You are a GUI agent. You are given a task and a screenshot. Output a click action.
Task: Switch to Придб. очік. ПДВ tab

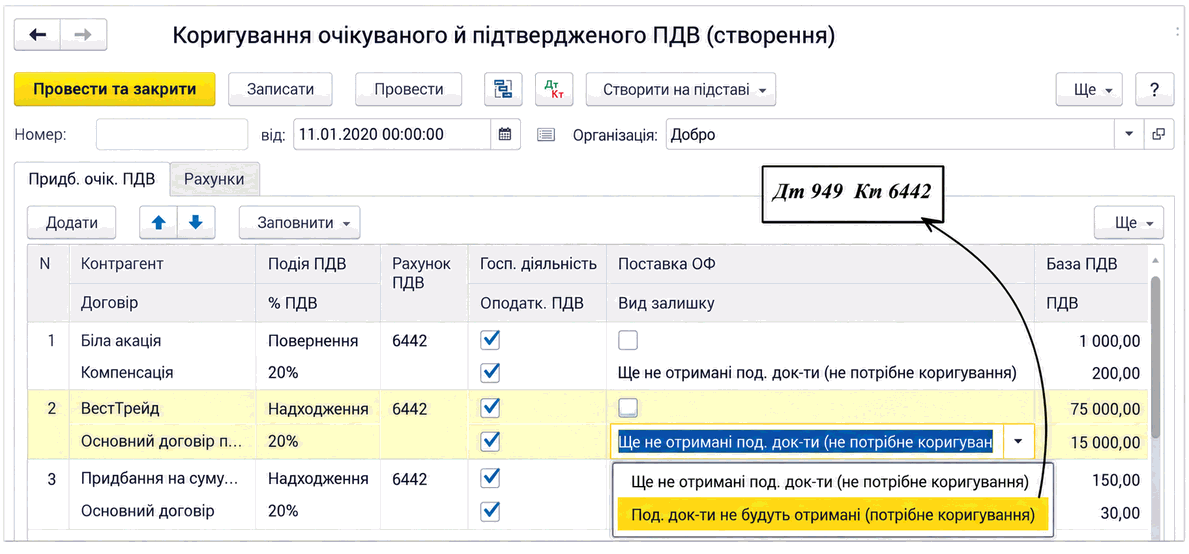(x=92, y=179)
